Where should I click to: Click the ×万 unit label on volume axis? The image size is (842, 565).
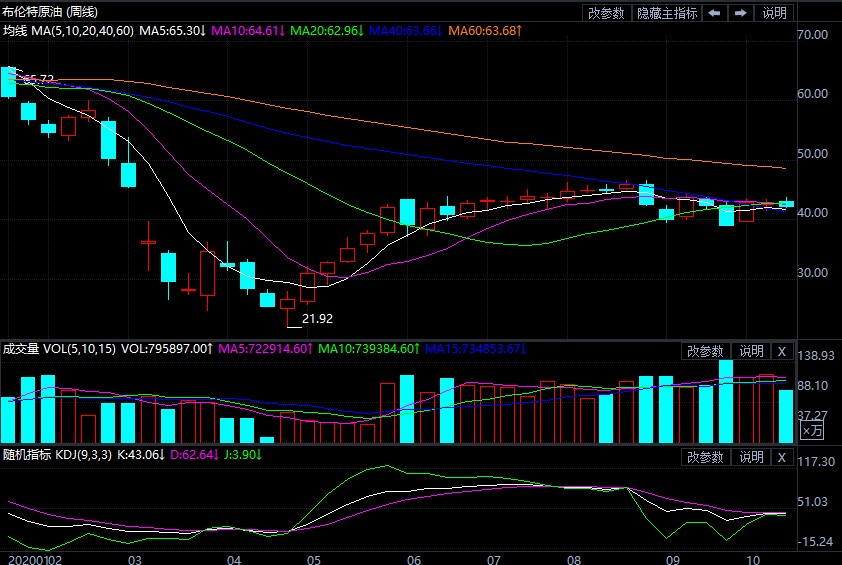coord(813,431)
